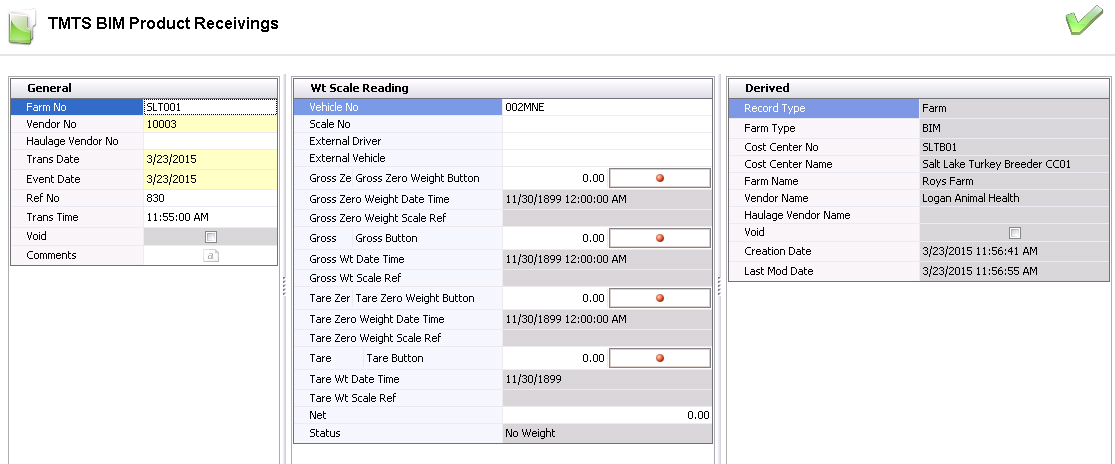Select the Vehicle No field 002MNE

pos(606,107)
